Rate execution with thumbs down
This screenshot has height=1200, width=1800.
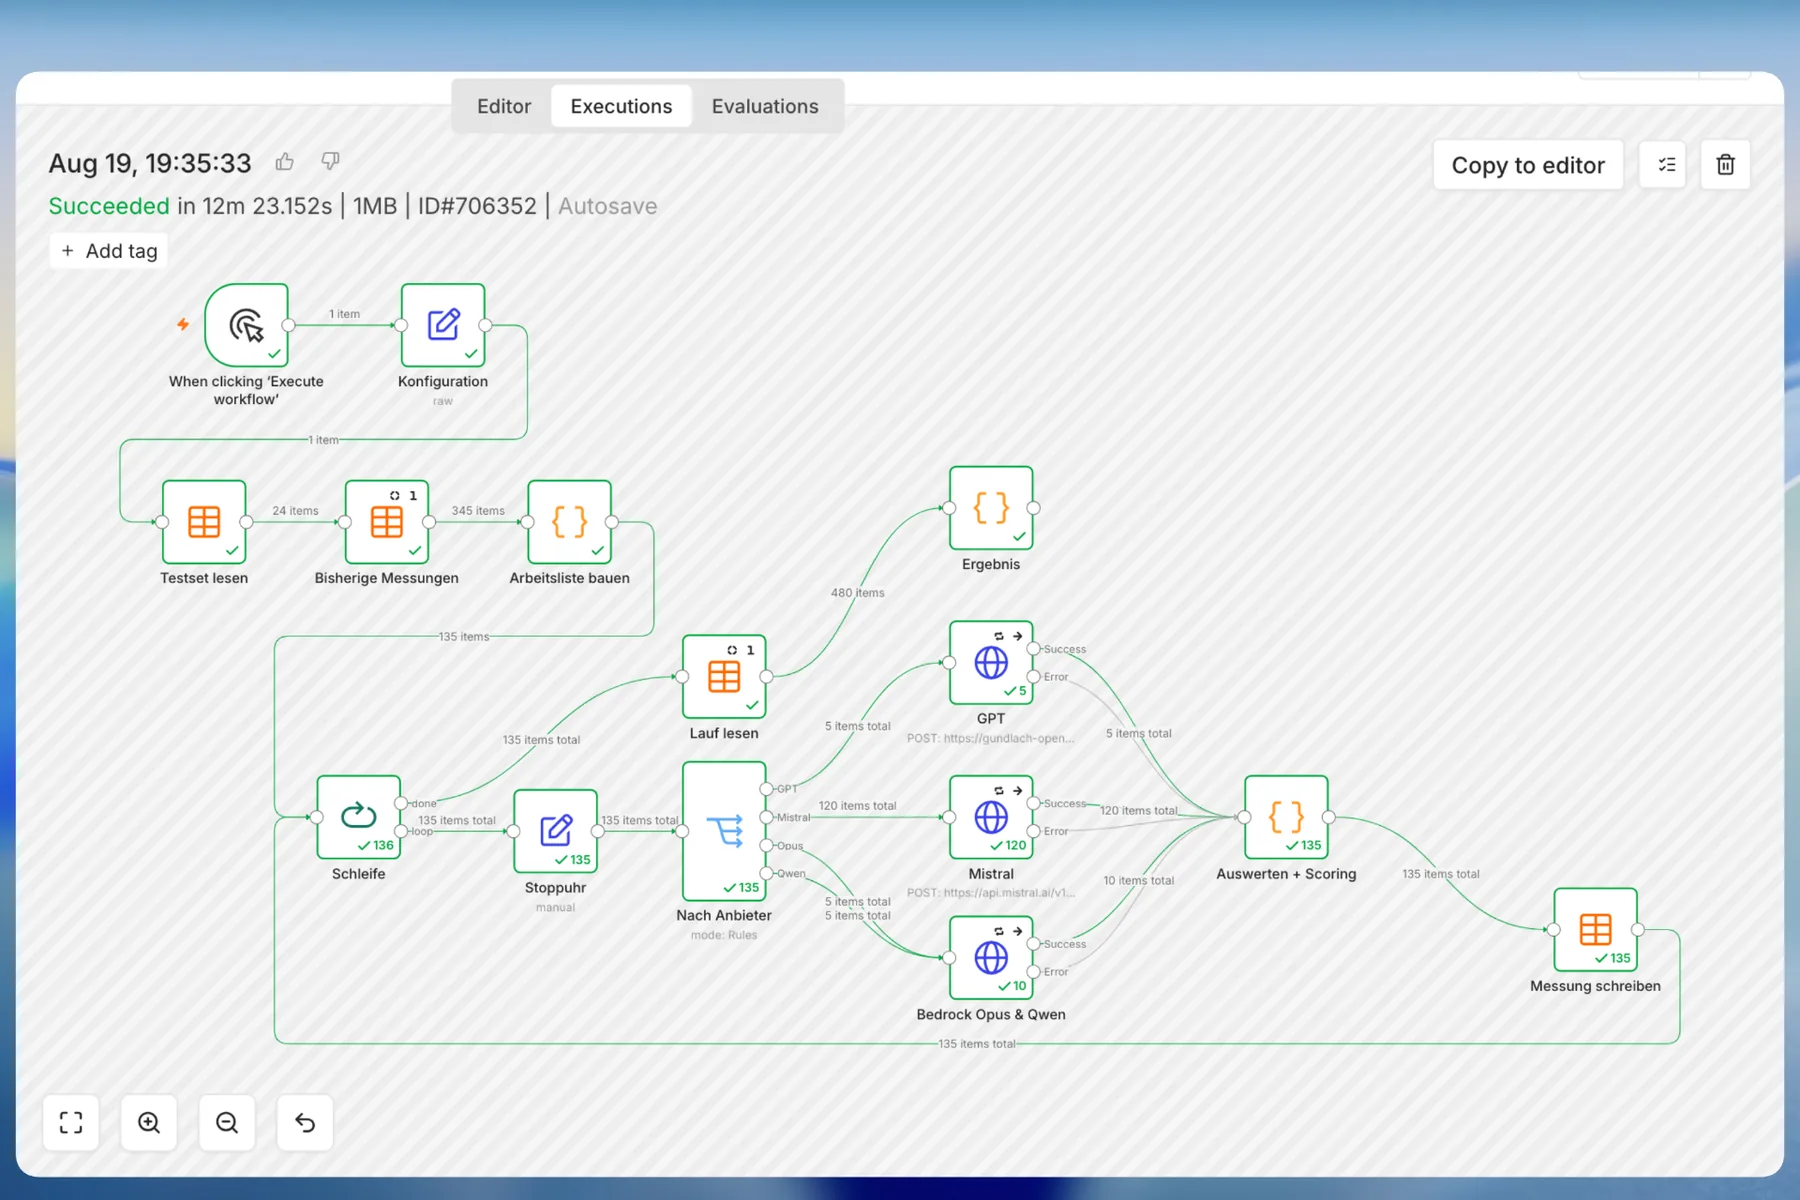330,161
